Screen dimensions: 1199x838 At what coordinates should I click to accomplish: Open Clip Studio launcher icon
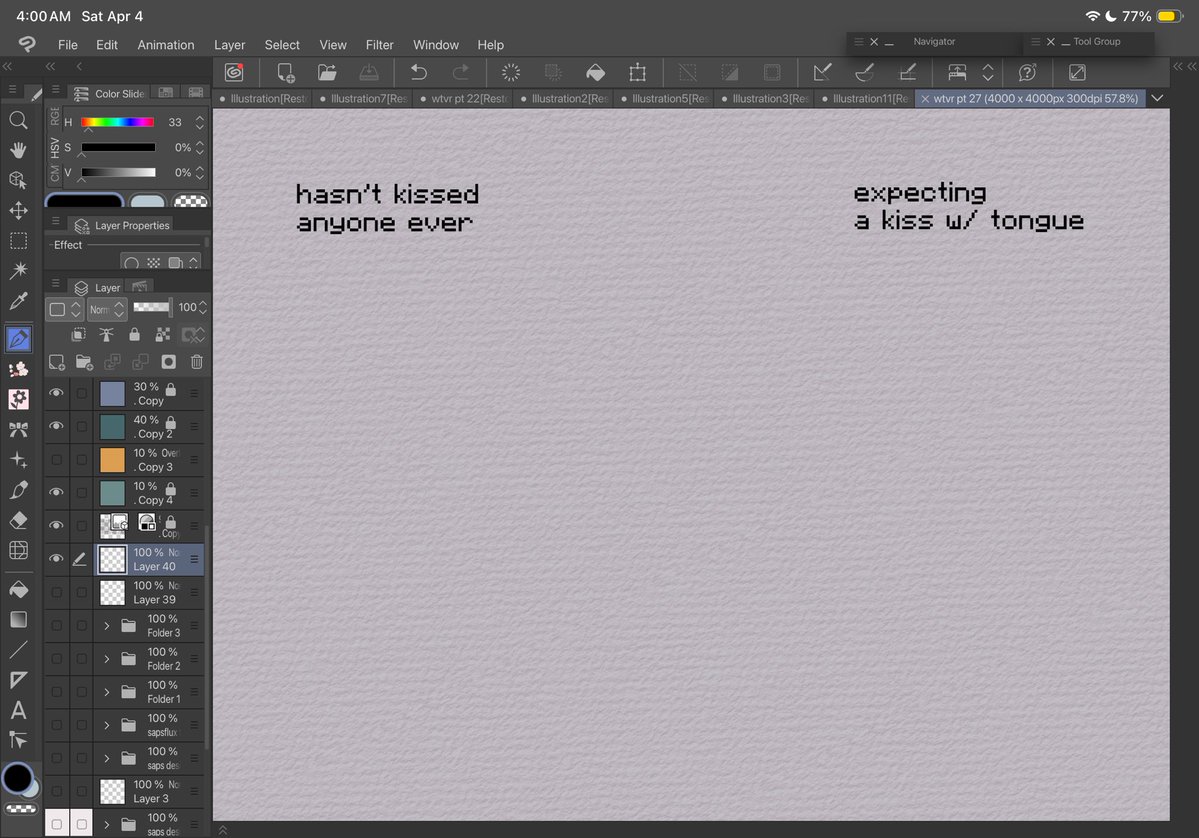234,73
